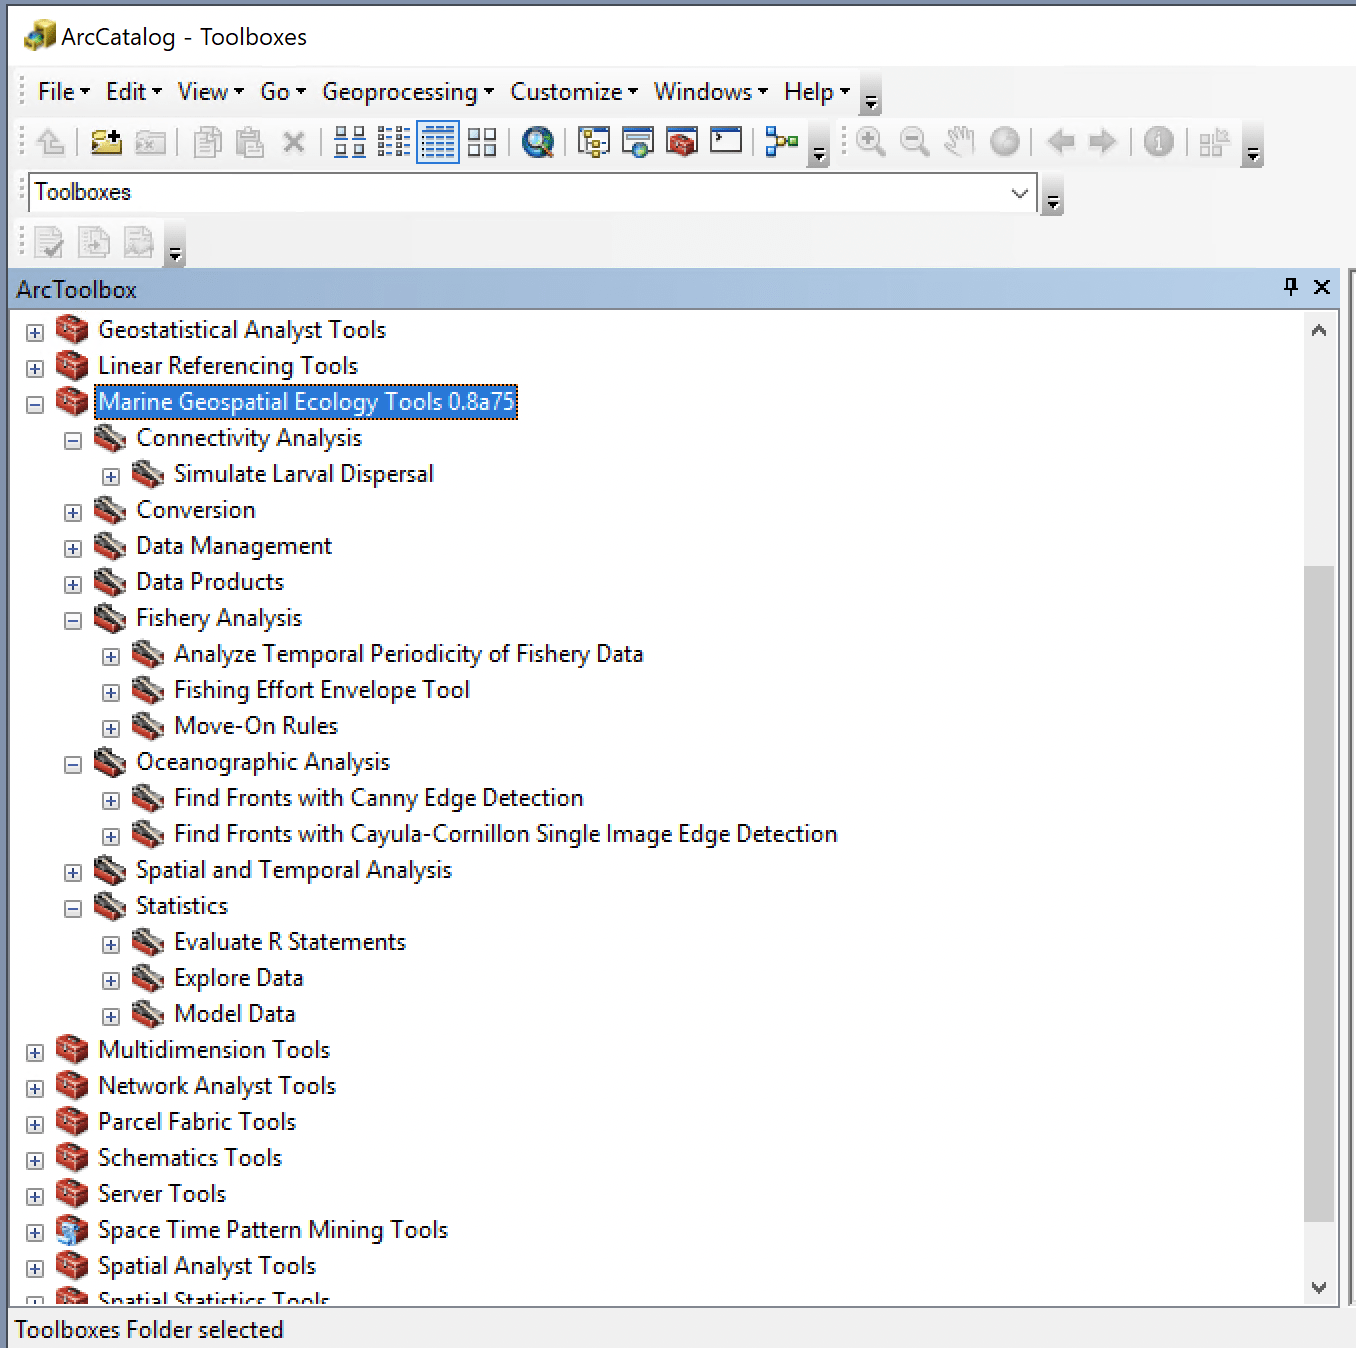Select the Identify tool icon
The image size is (1356, 1348).
tap(1158, 142)
